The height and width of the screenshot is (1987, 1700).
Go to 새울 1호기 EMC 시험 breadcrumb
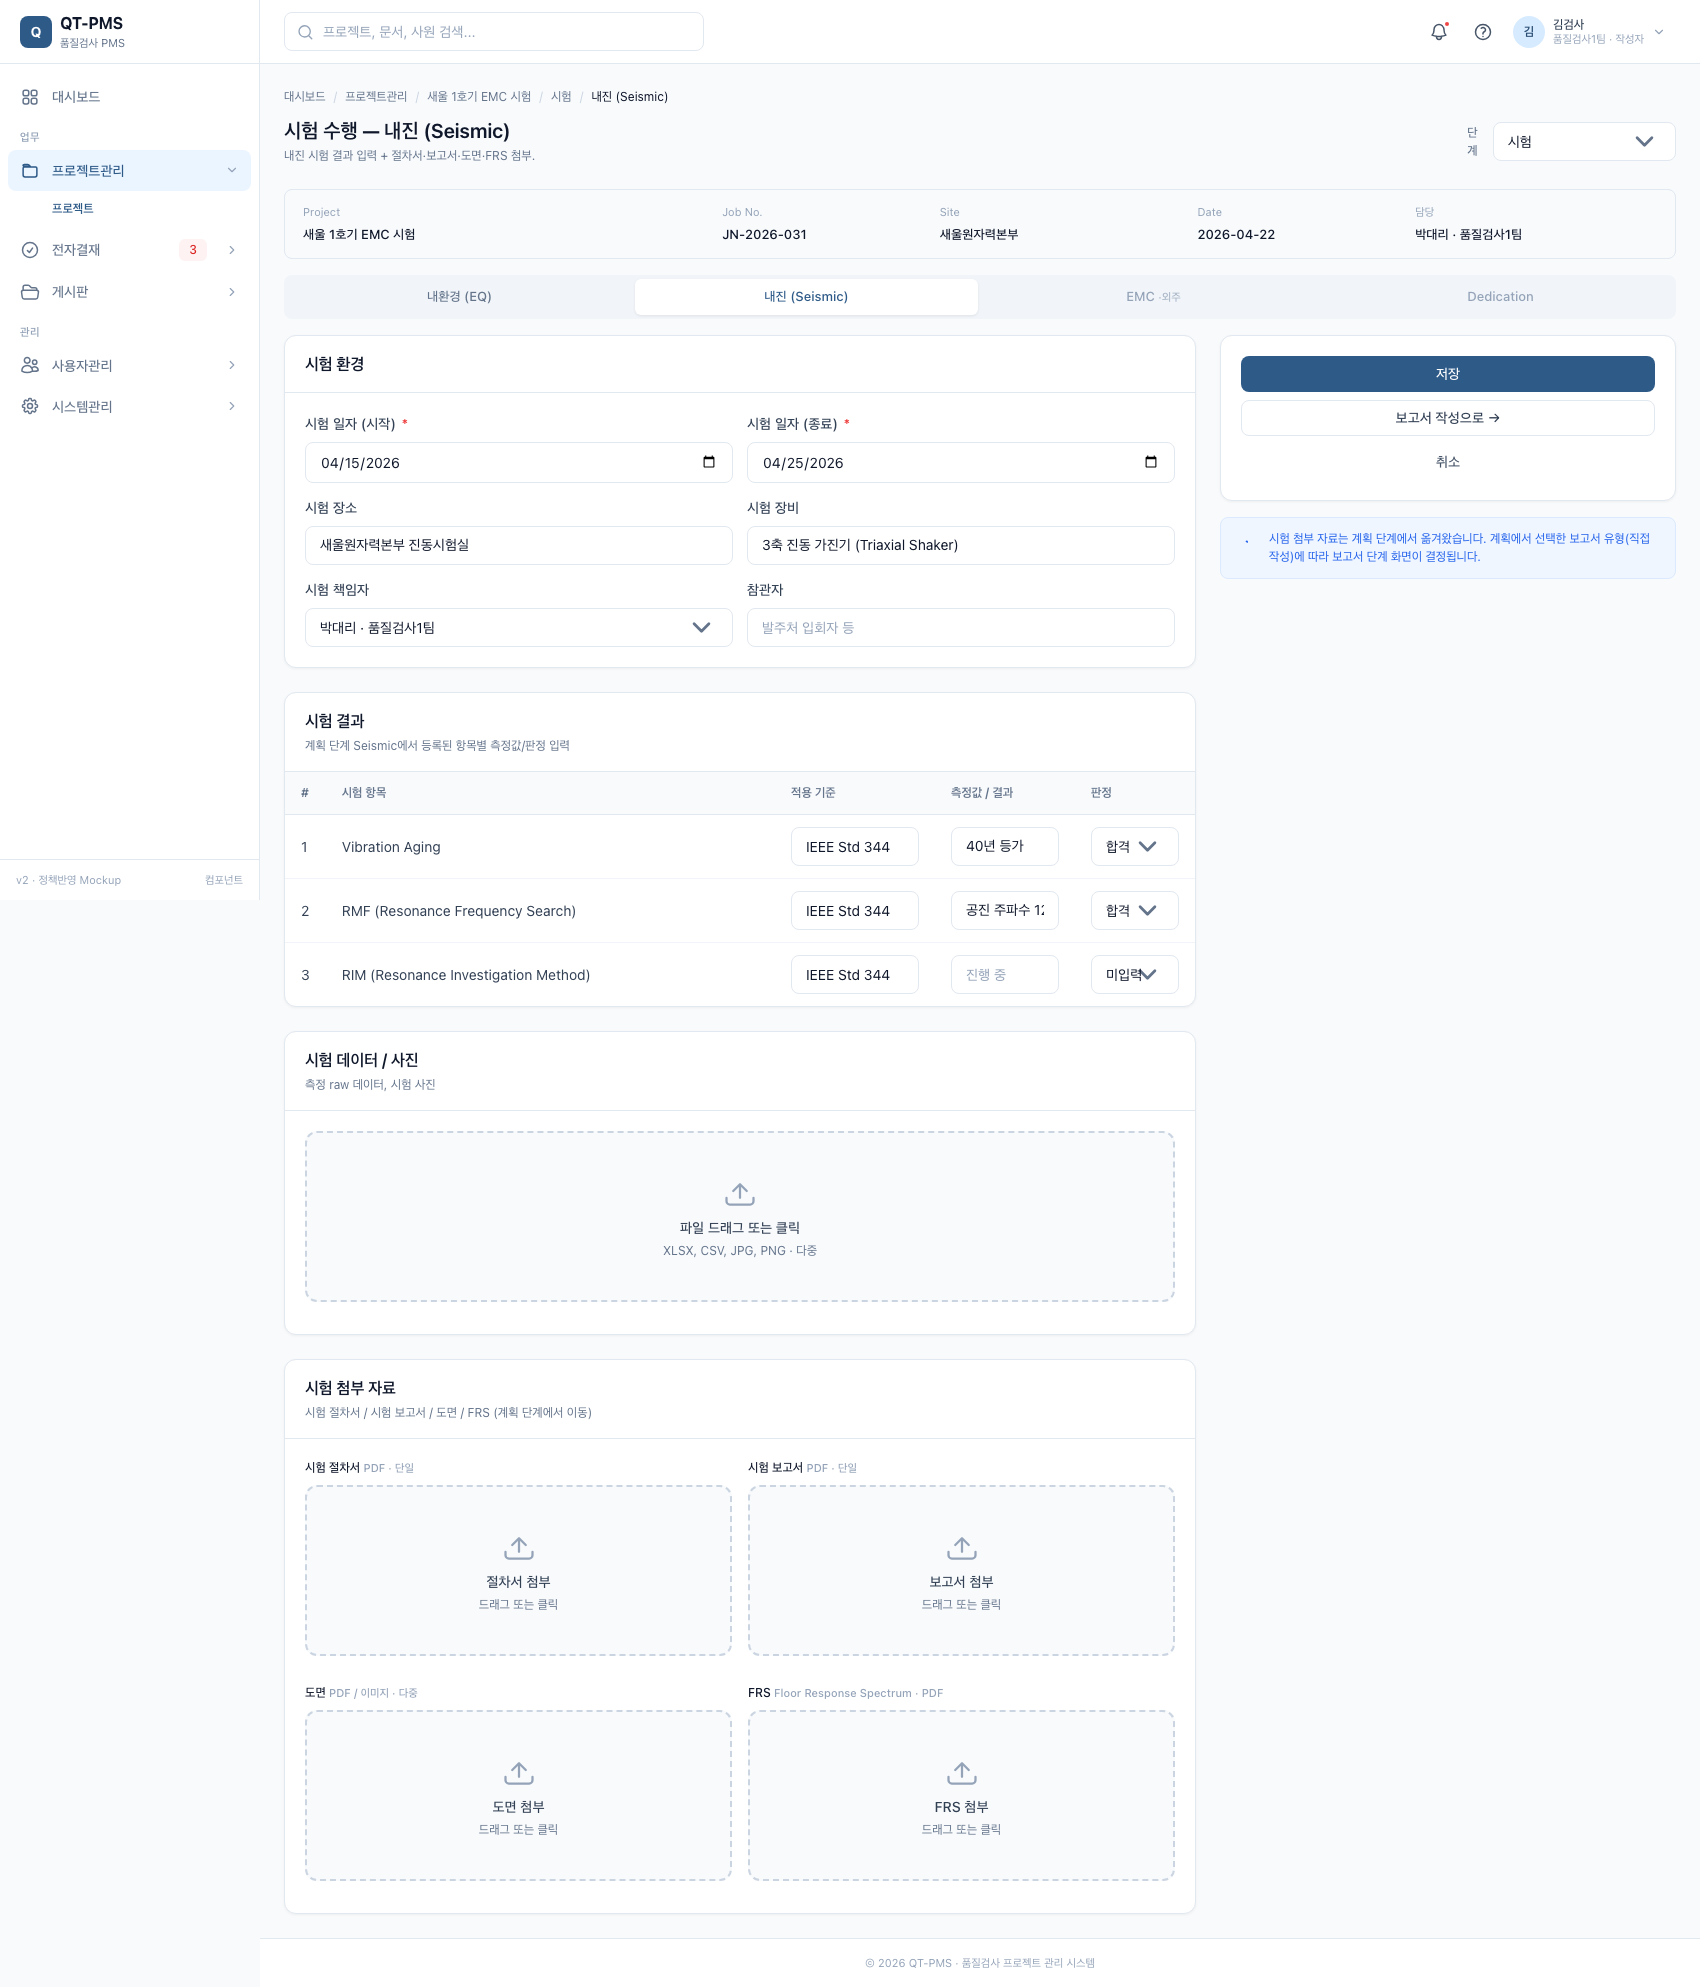pos(479,97)
